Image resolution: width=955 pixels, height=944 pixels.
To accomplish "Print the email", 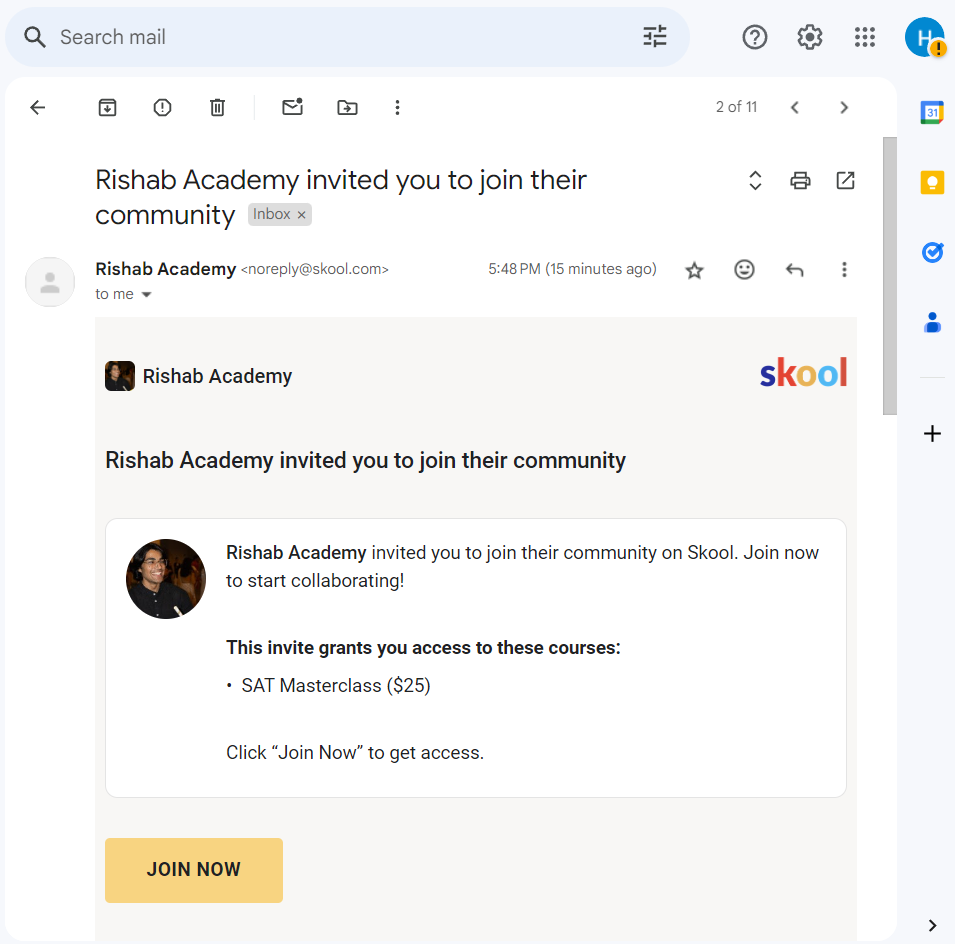I will click(x=800, y=180).
